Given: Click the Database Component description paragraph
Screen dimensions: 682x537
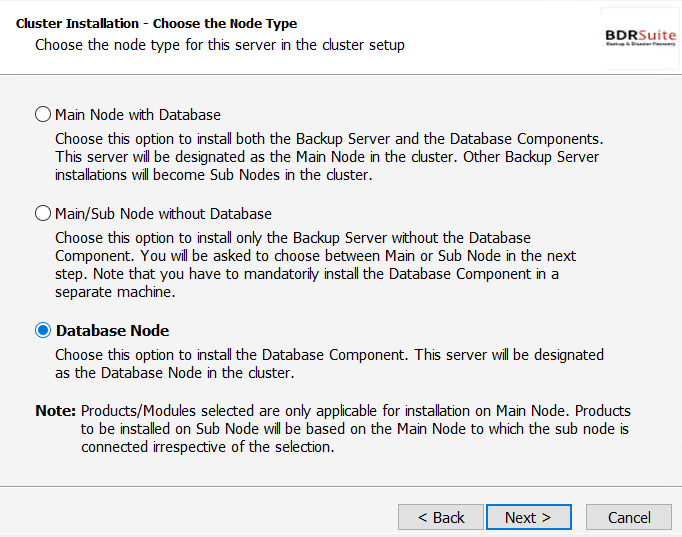Looking at the screenshot, I should pos(329,364).
